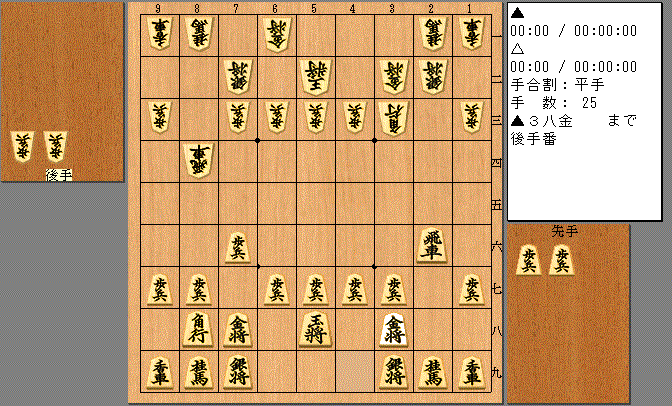
Task: Select Sente's lance on square 9九
Action: tap(160, 373)
